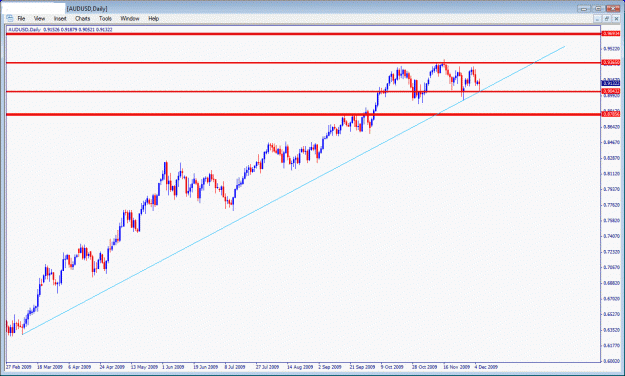The width and height of the screenshot is (625, 376).
Task: Click the 0.82870 price axis label
Action: pyautogui.click(x=612, y=158)
